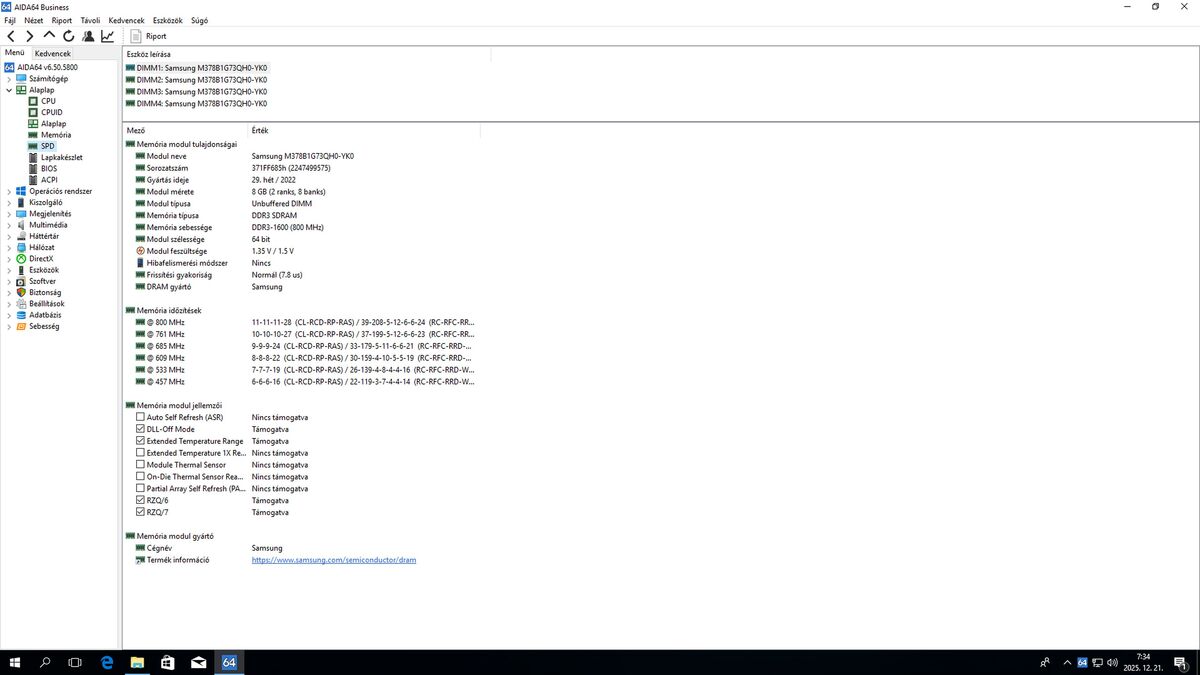Click the Forward navigation arrow
The height and width of the screenshot is (675, 1200).
point(30,36)
